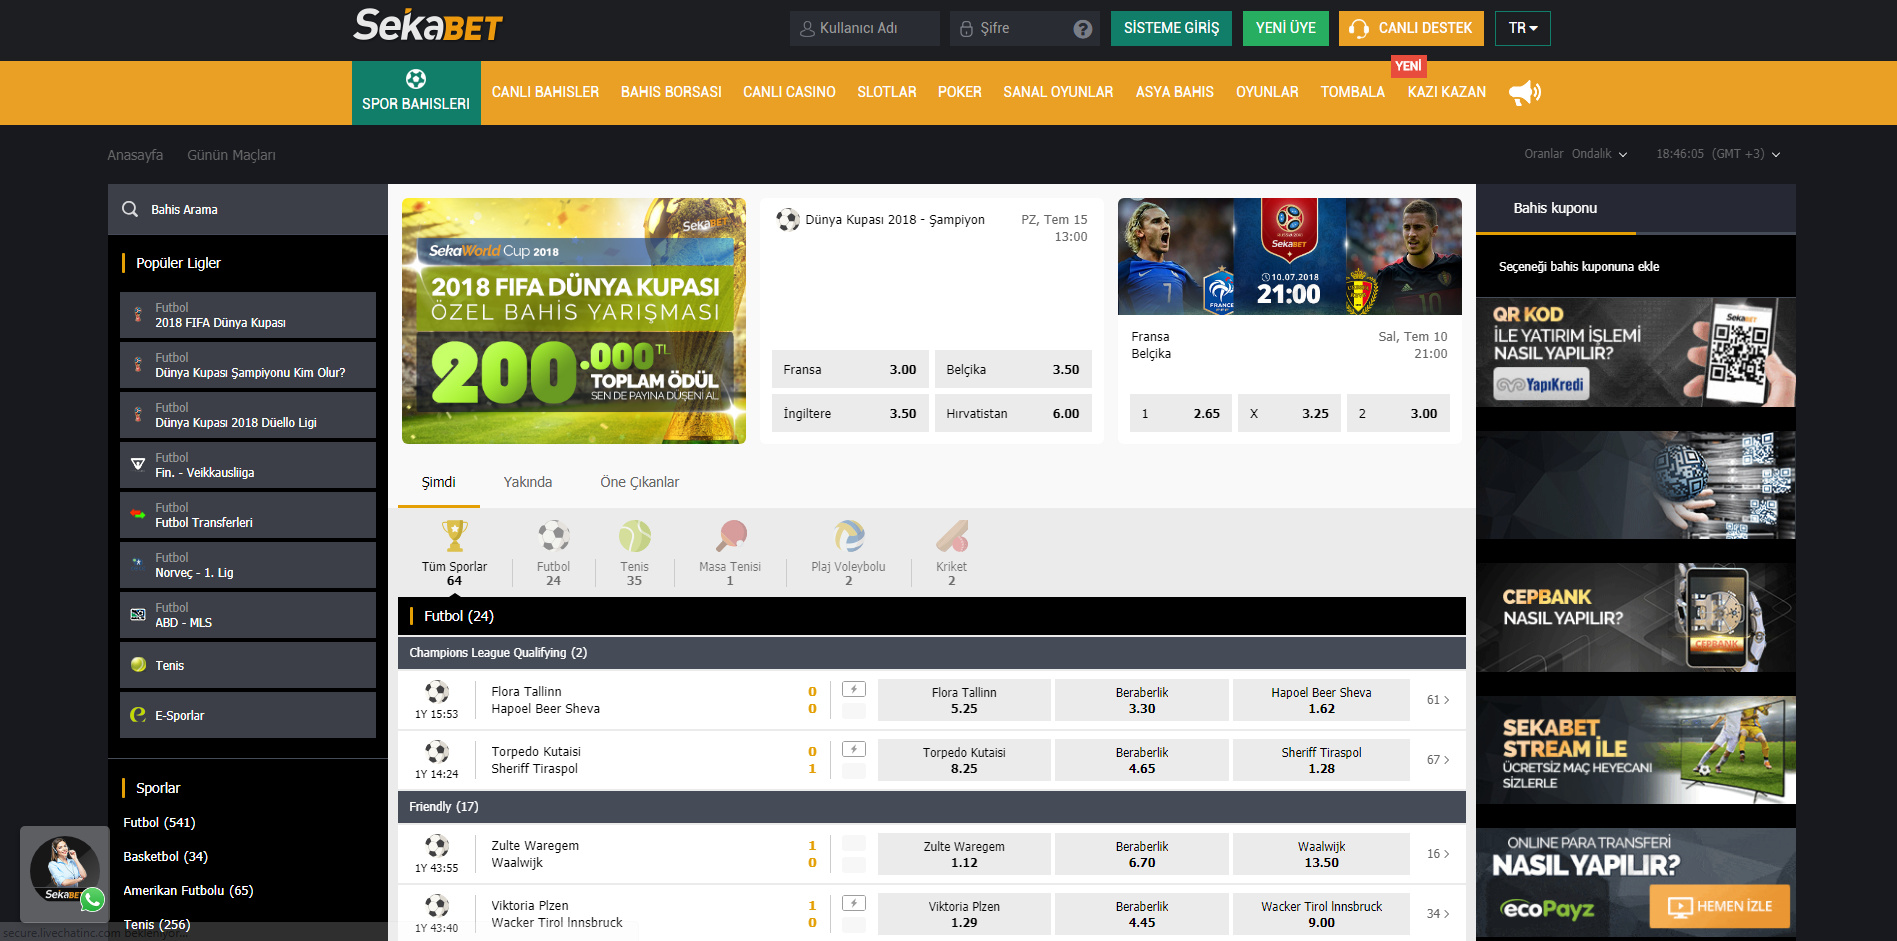Click the Bahis Arama search magnifier icon
Screen dimensions: 1897x941
coord(130,209)
